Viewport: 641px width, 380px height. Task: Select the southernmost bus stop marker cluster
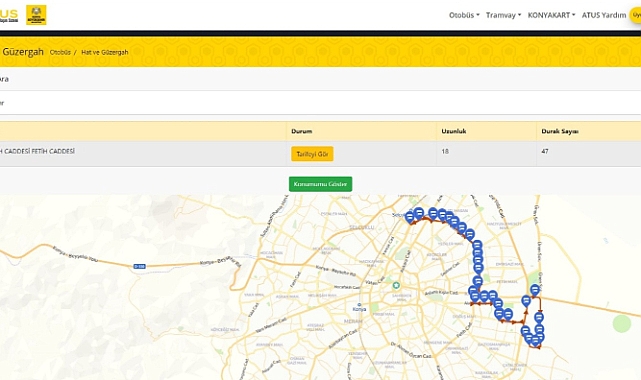click(535, 340)
